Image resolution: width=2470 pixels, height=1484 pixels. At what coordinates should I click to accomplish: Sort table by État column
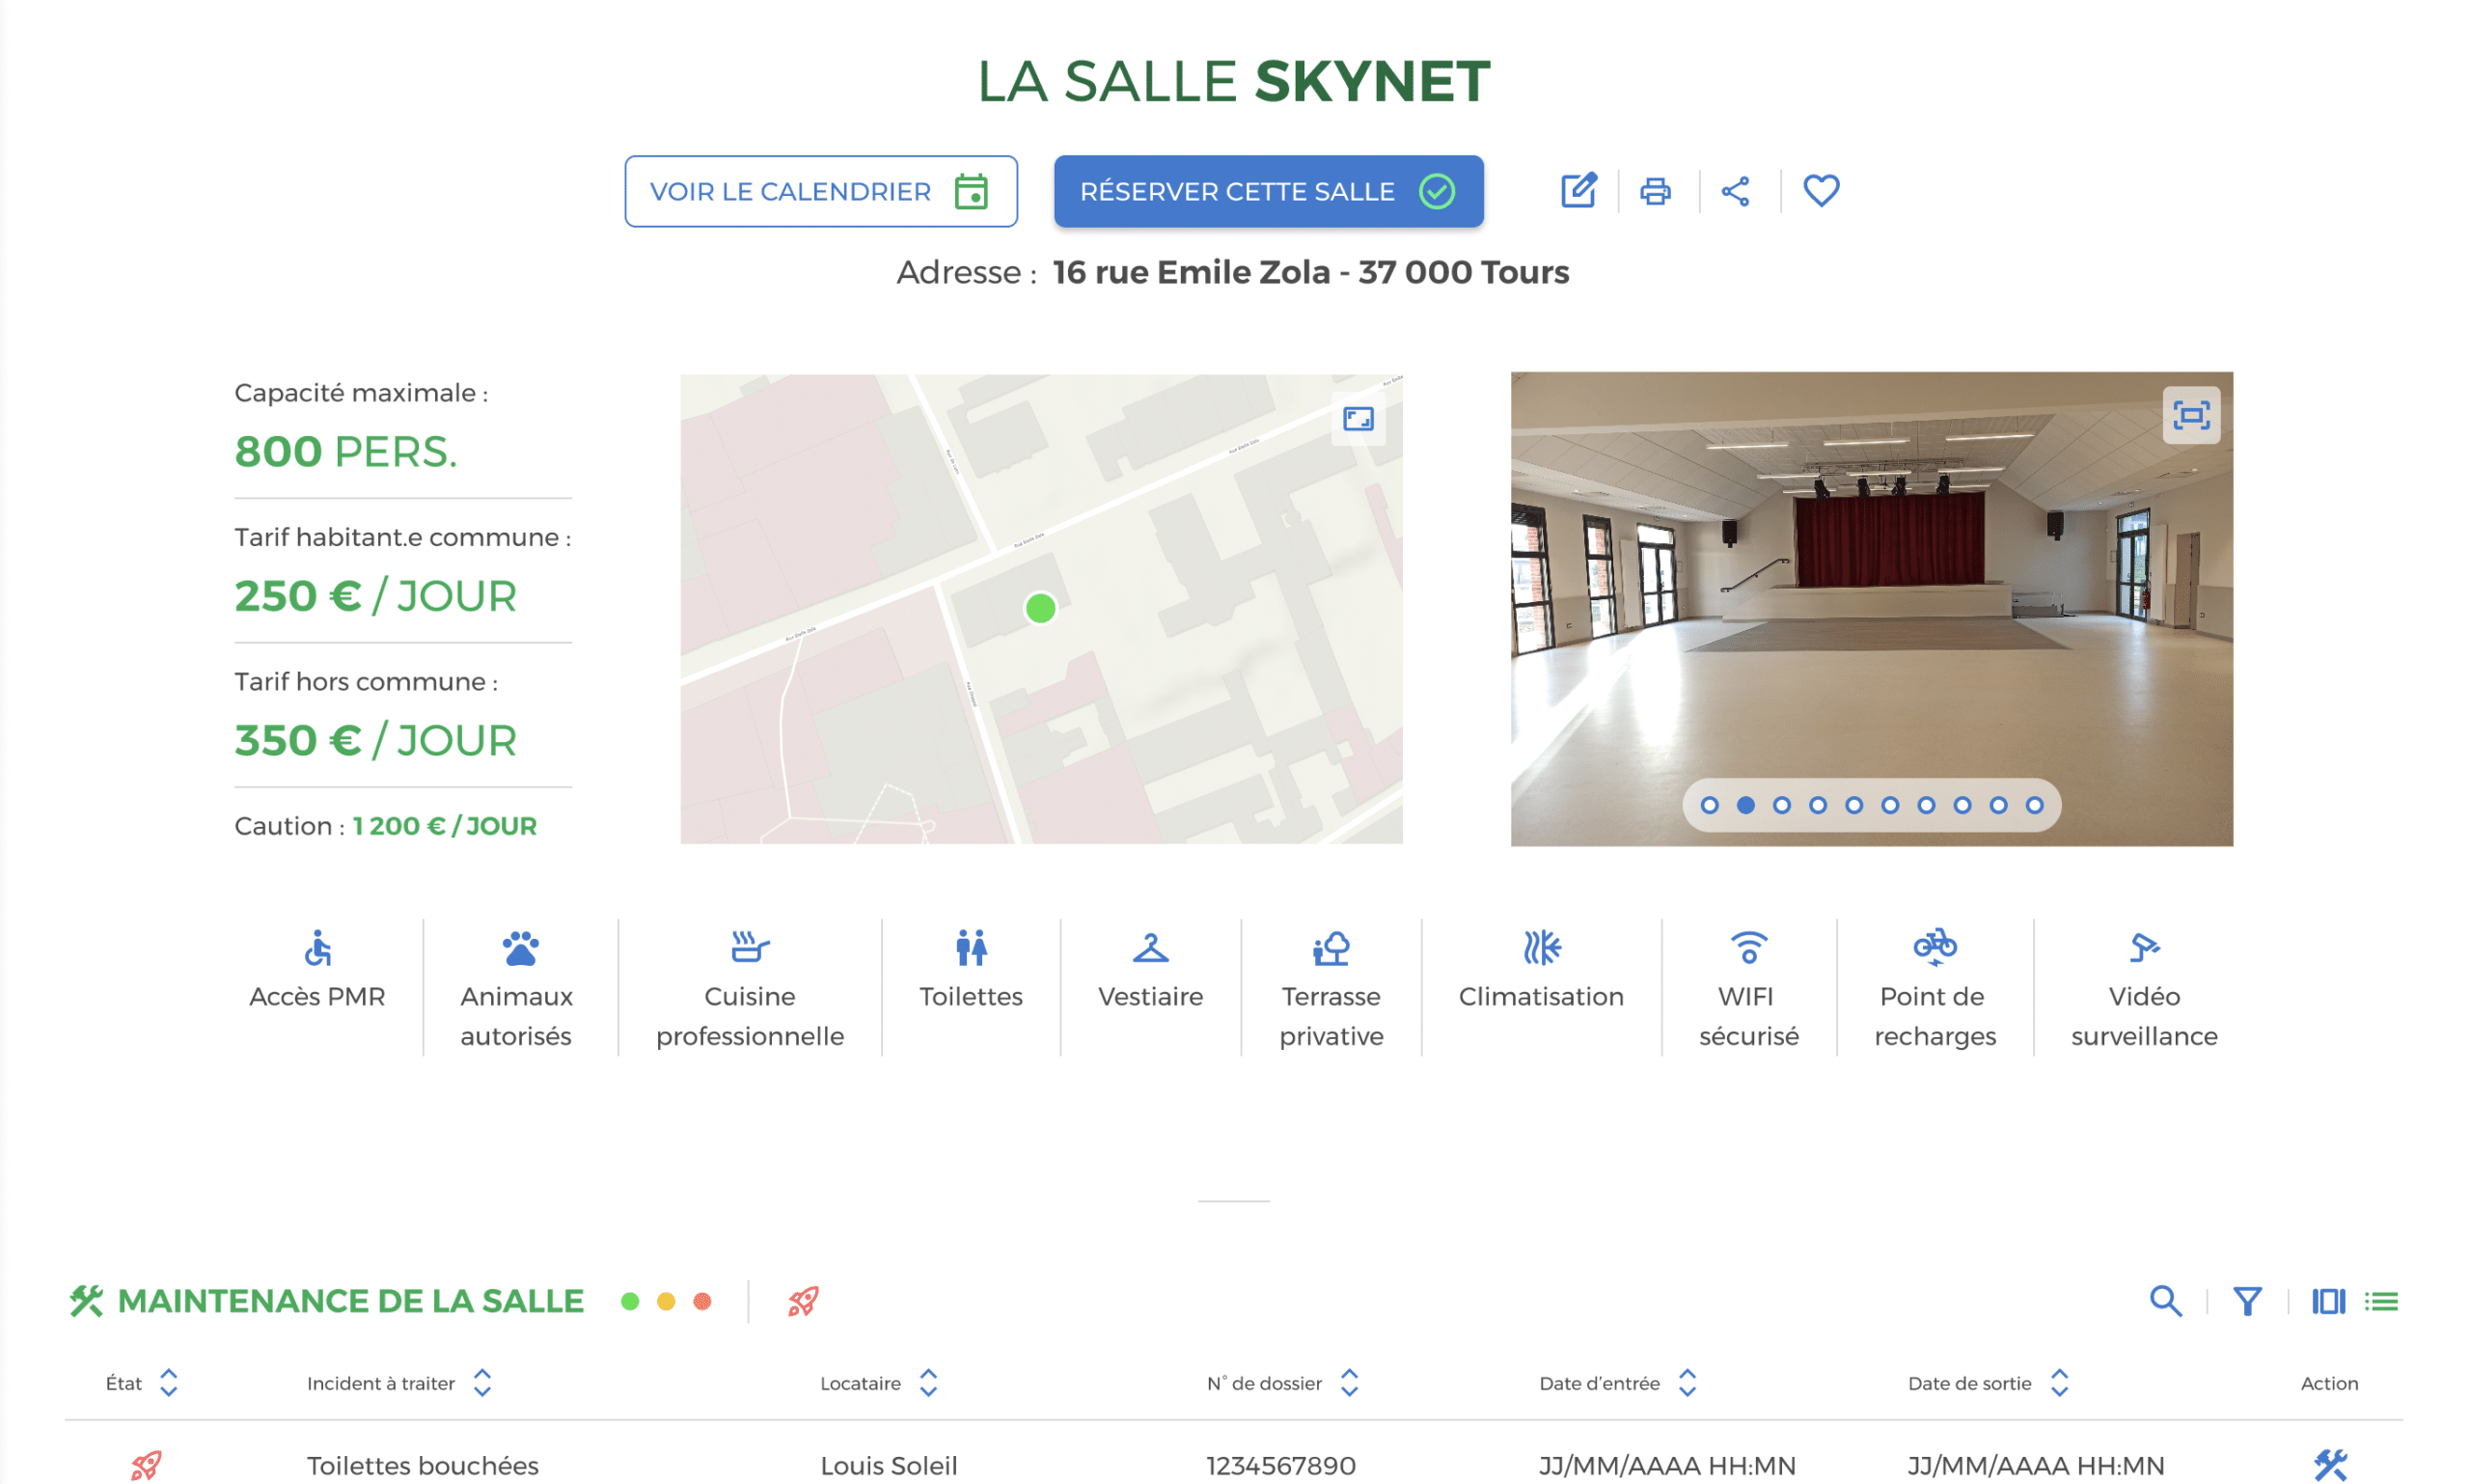[x=168, y=1383]
